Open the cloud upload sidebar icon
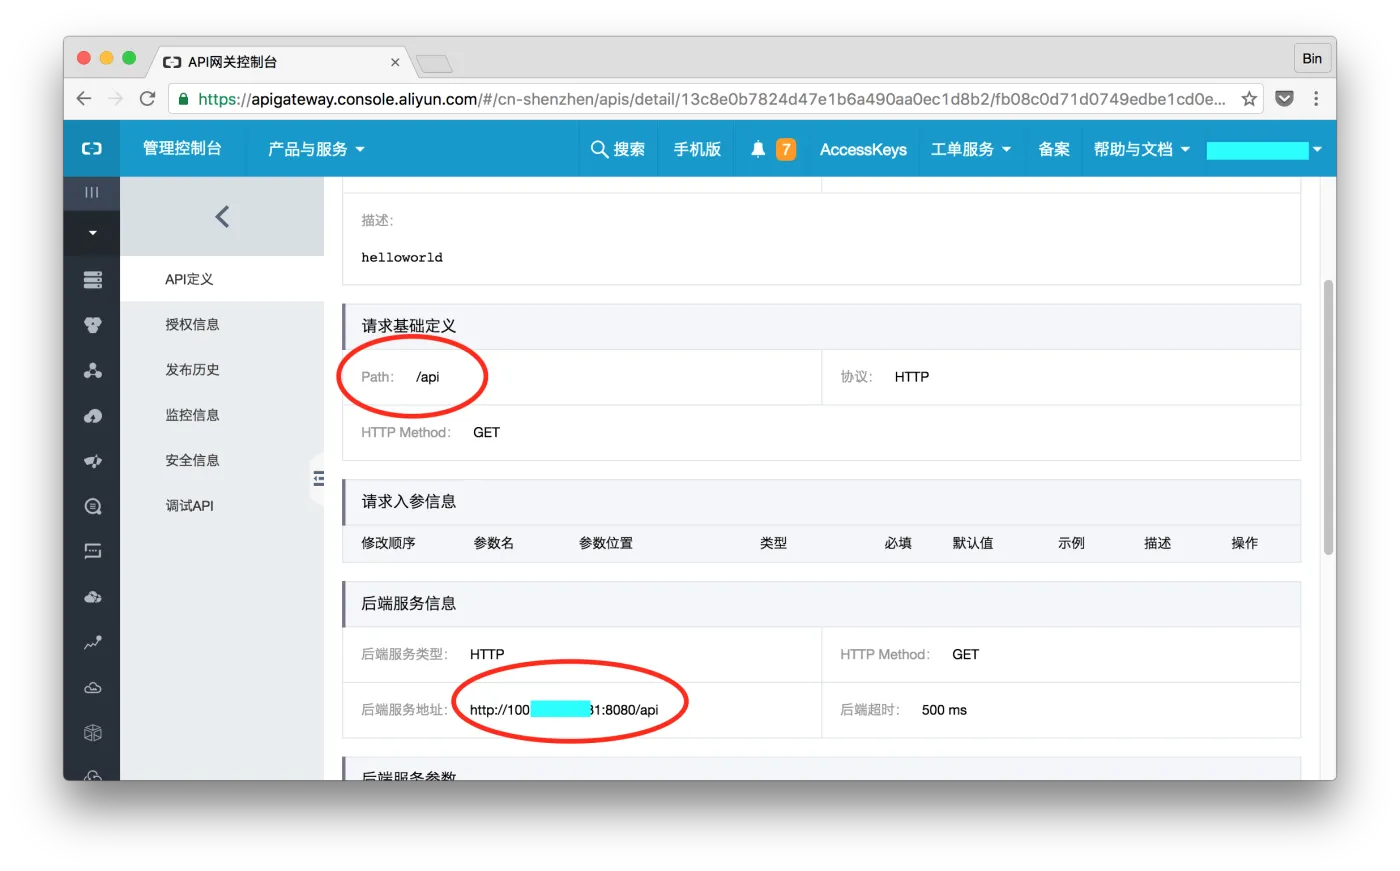 pos(92,415)
